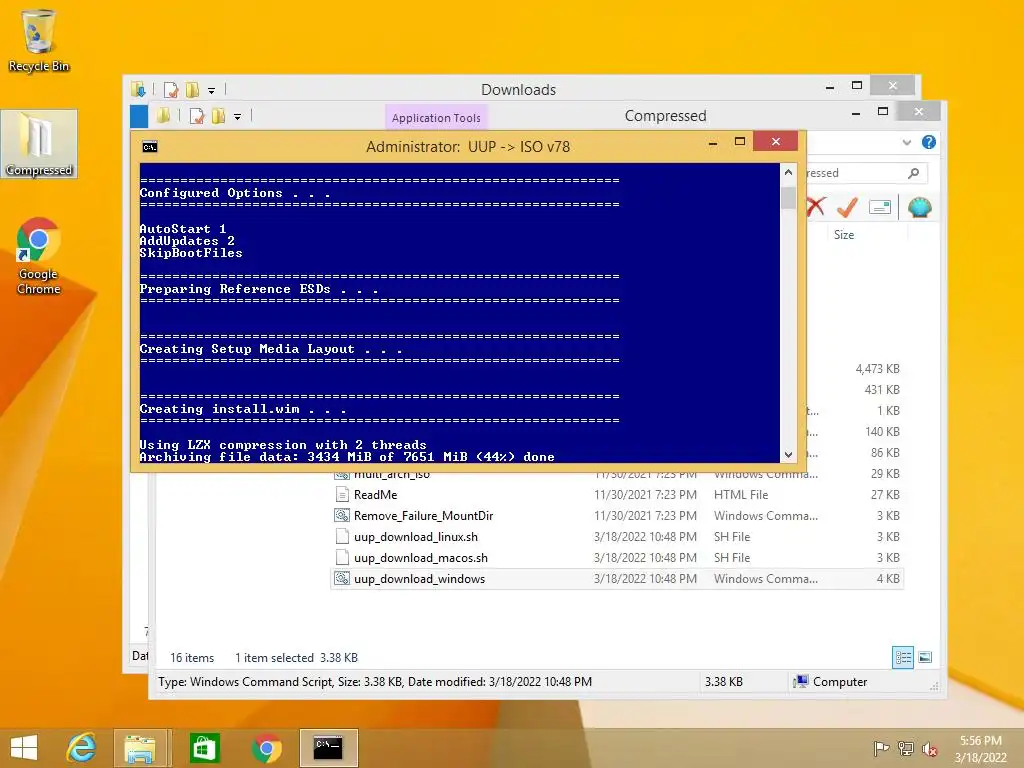Viewport: 1024px width, 768px height.
Task: Open the cmd window system menu icon
Action: [150, 147]
